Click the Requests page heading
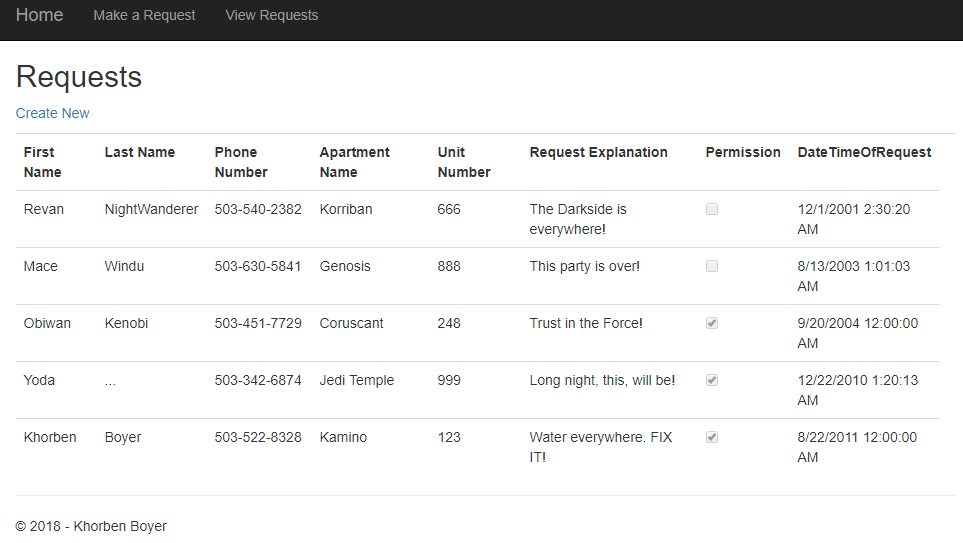 pyautogui.click(x=79, y=77)
